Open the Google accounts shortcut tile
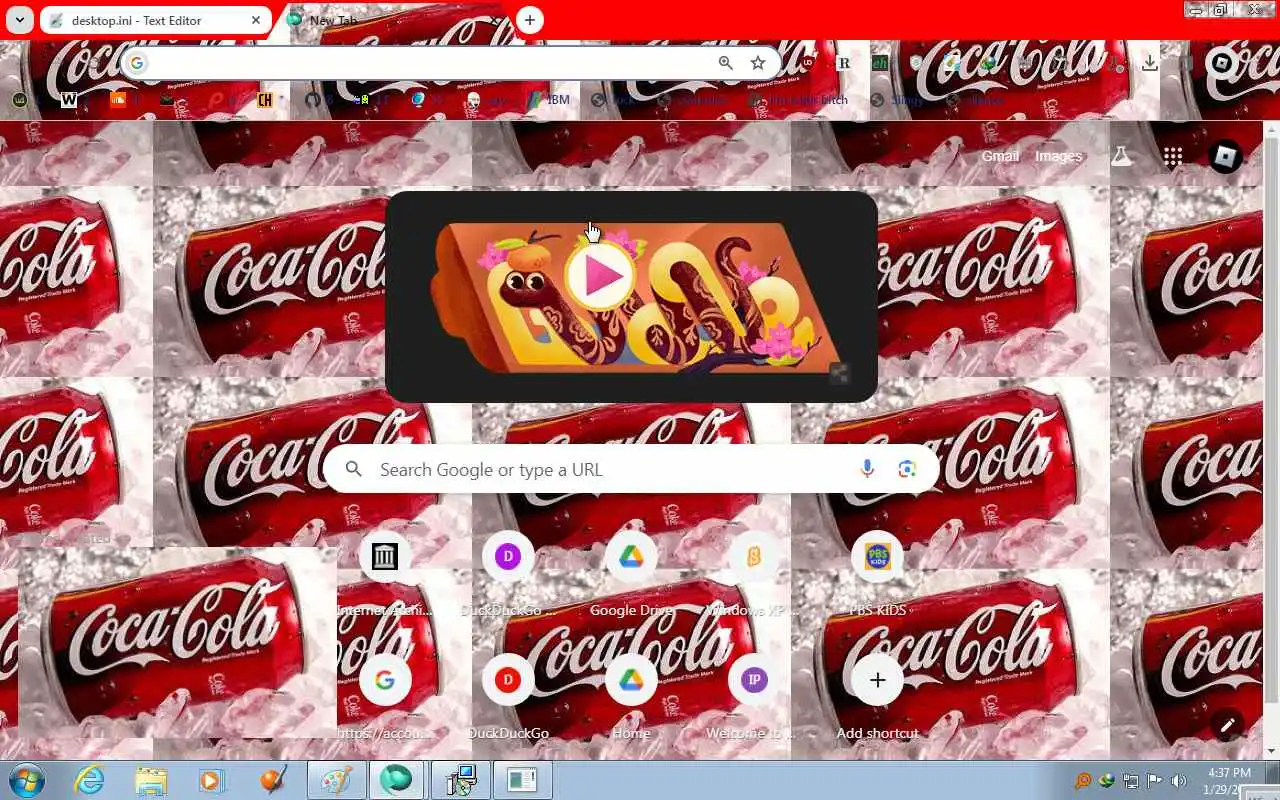 click(x=385, y=698)
